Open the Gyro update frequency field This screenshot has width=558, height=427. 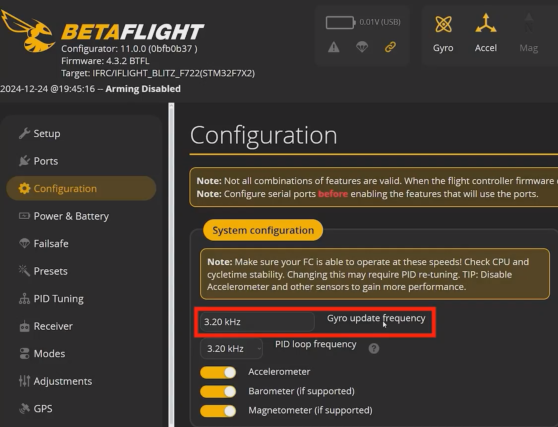click(257, 322)
